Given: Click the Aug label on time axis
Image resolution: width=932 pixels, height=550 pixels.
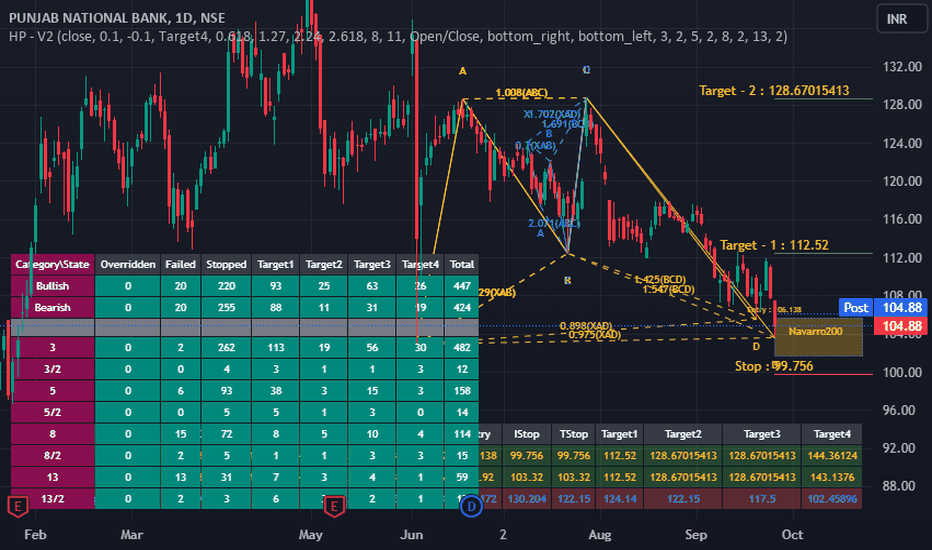Looking at the screenshot, I should [x=600, y=535].
